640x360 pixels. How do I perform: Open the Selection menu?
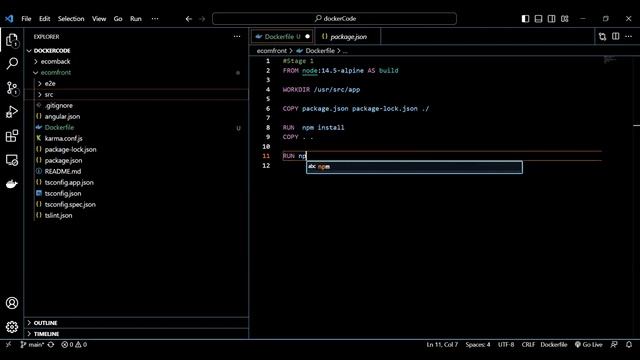coord(71,19)
